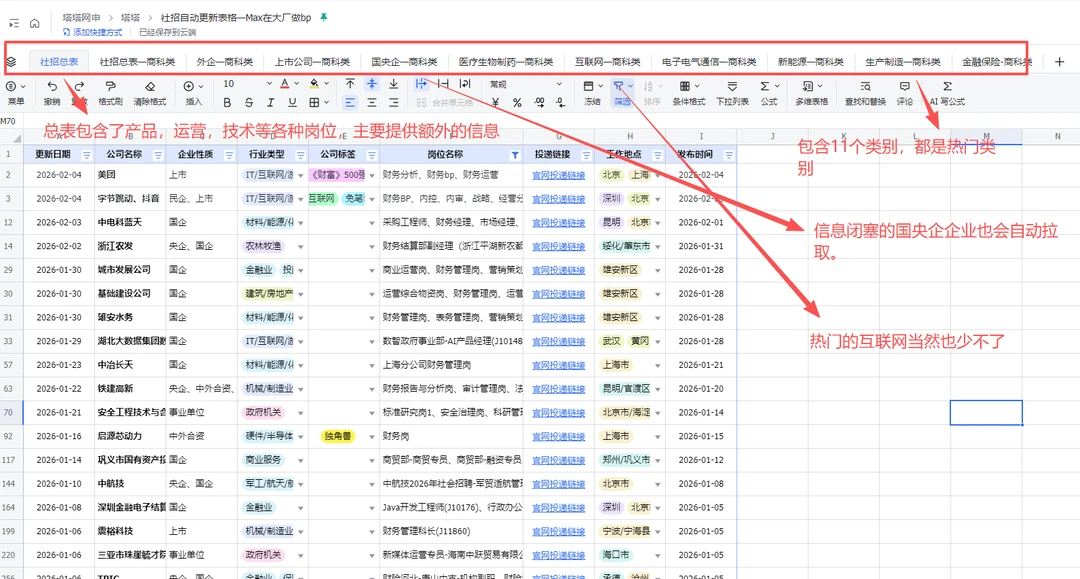Click the comment (评论) icon

tap(904, 87)
